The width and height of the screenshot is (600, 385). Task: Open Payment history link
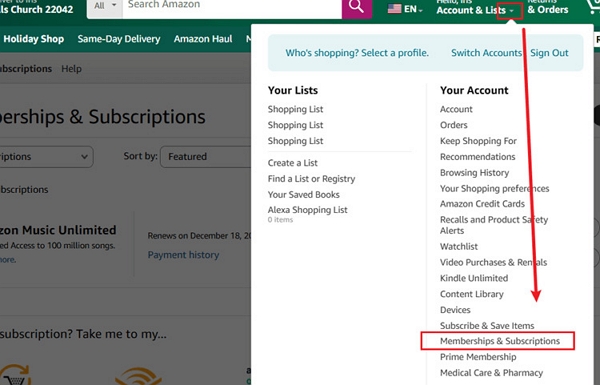click(183, 255)
